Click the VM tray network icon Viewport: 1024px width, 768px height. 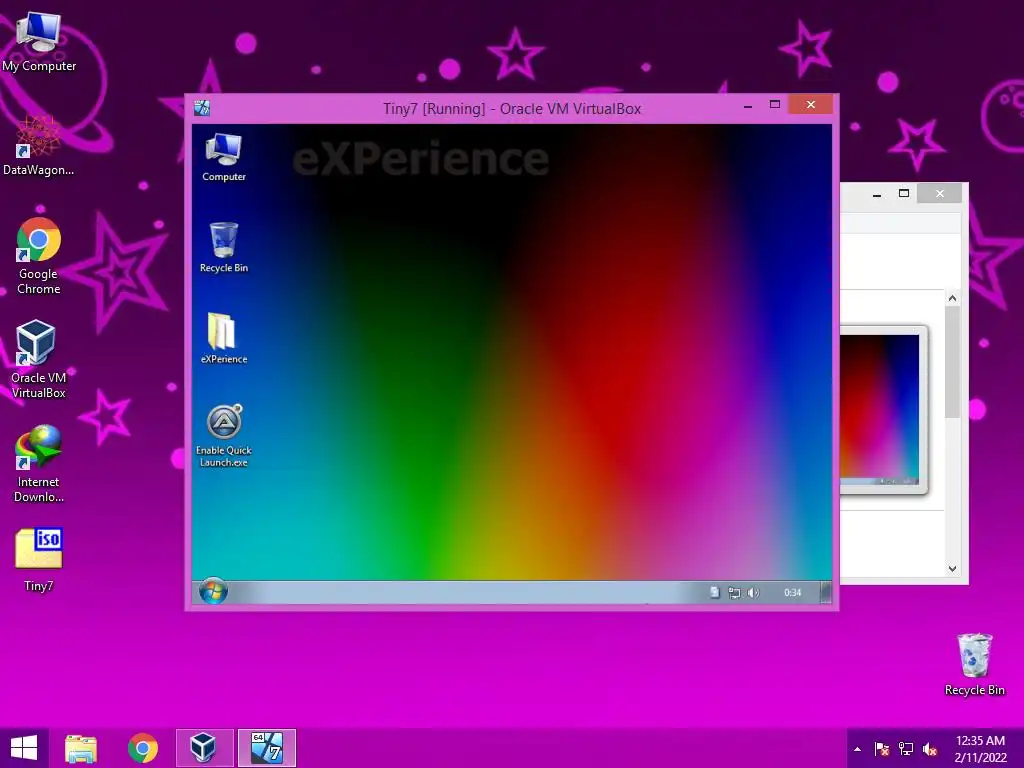coord(734,592)
